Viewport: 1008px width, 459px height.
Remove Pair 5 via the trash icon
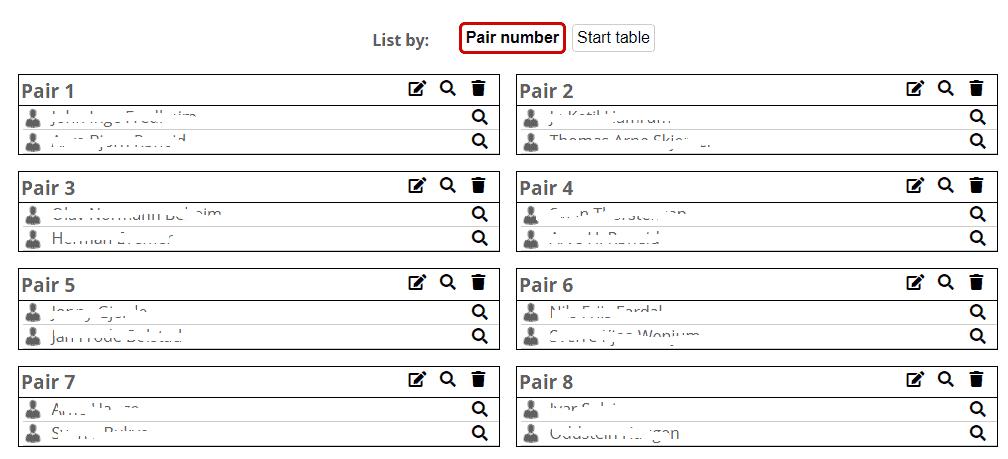tap(478, 283)
